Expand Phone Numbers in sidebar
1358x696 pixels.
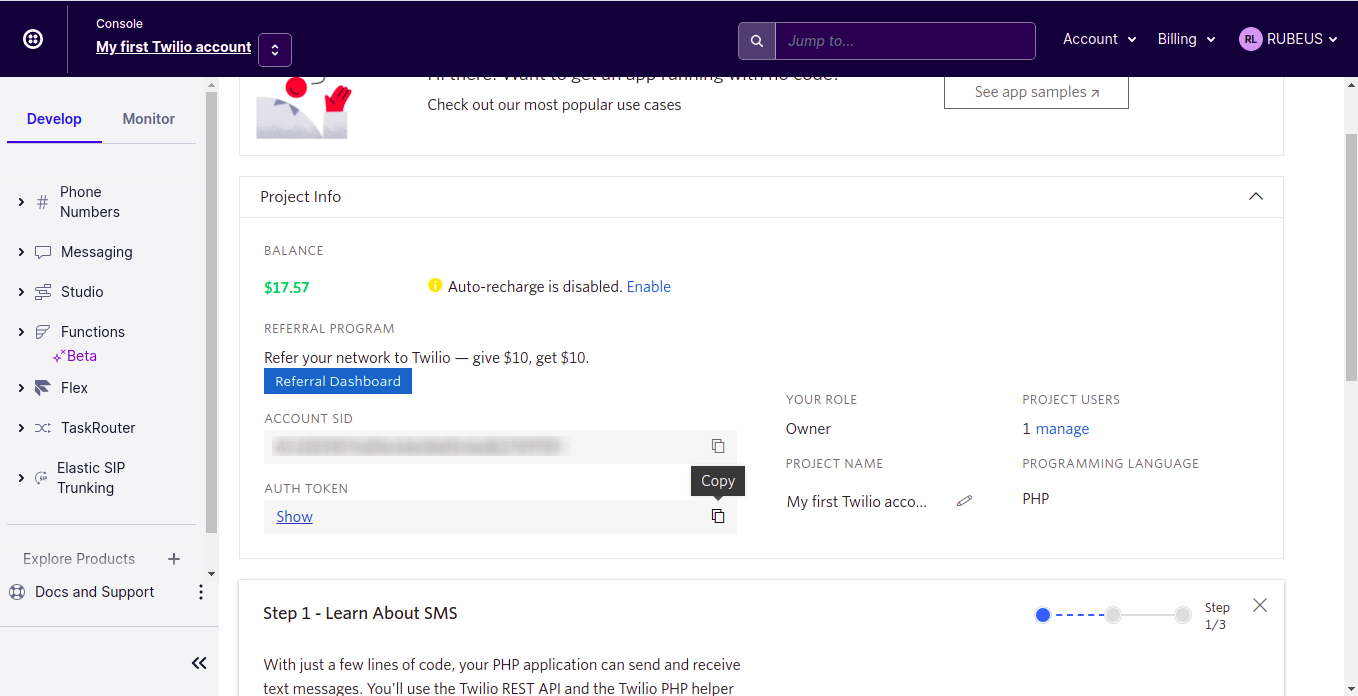(21, 202)
